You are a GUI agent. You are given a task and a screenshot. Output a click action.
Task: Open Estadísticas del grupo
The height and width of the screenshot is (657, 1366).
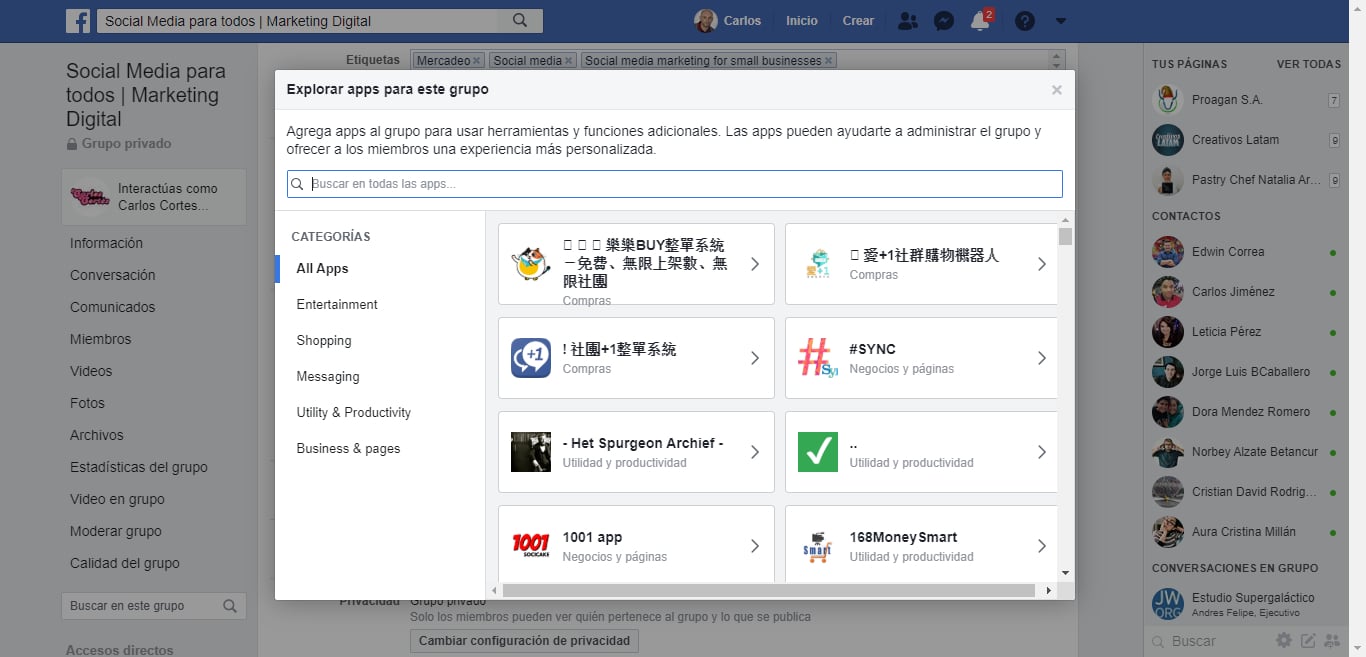click(139, 467)
